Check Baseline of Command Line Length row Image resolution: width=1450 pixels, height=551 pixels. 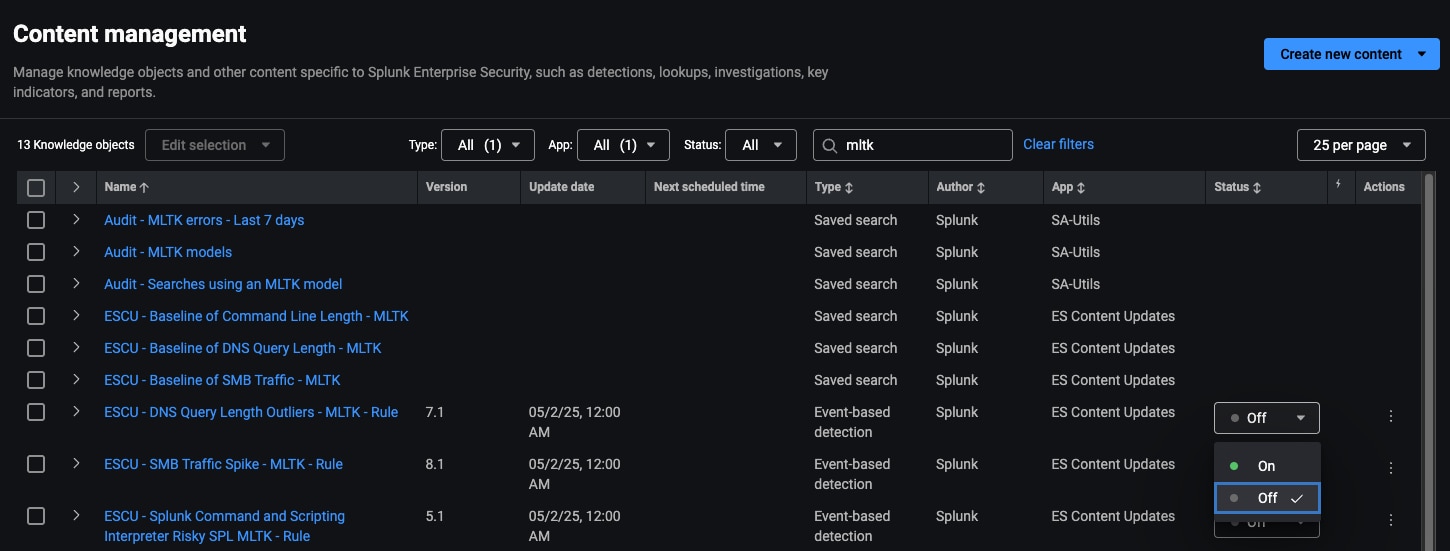pyautogui.click(x=36, y=316)
